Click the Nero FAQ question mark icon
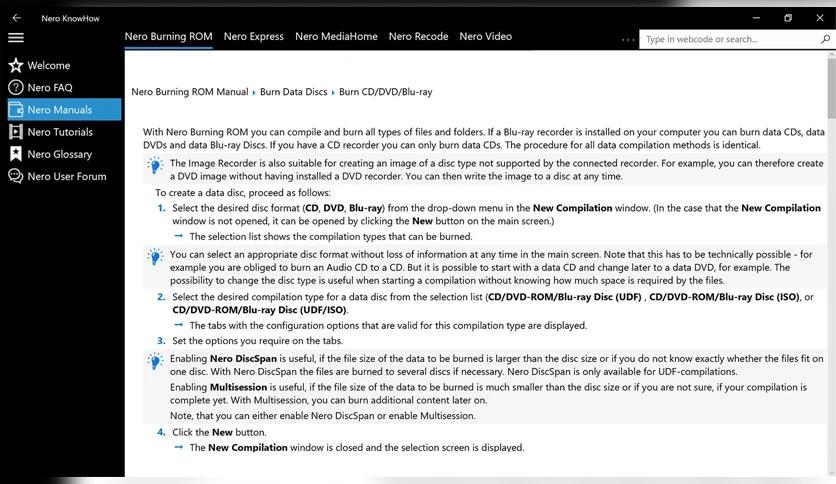 (15, 87)
